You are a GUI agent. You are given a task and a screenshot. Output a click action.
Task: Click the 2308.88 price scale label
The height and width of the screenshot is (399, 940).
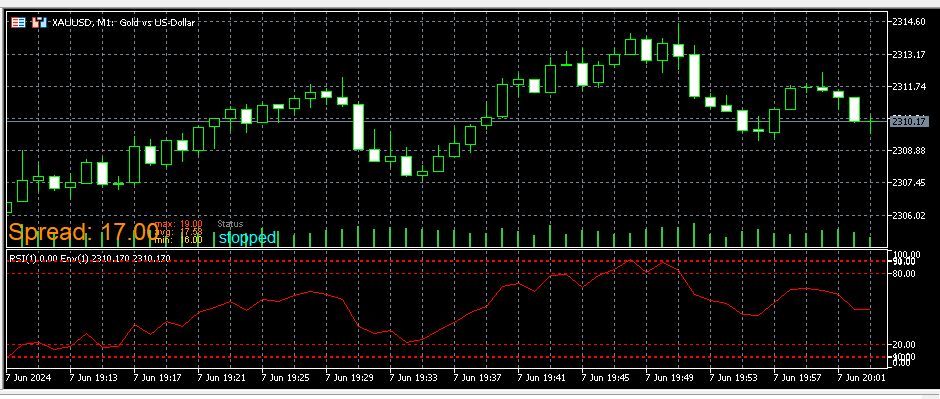(909, 150)
